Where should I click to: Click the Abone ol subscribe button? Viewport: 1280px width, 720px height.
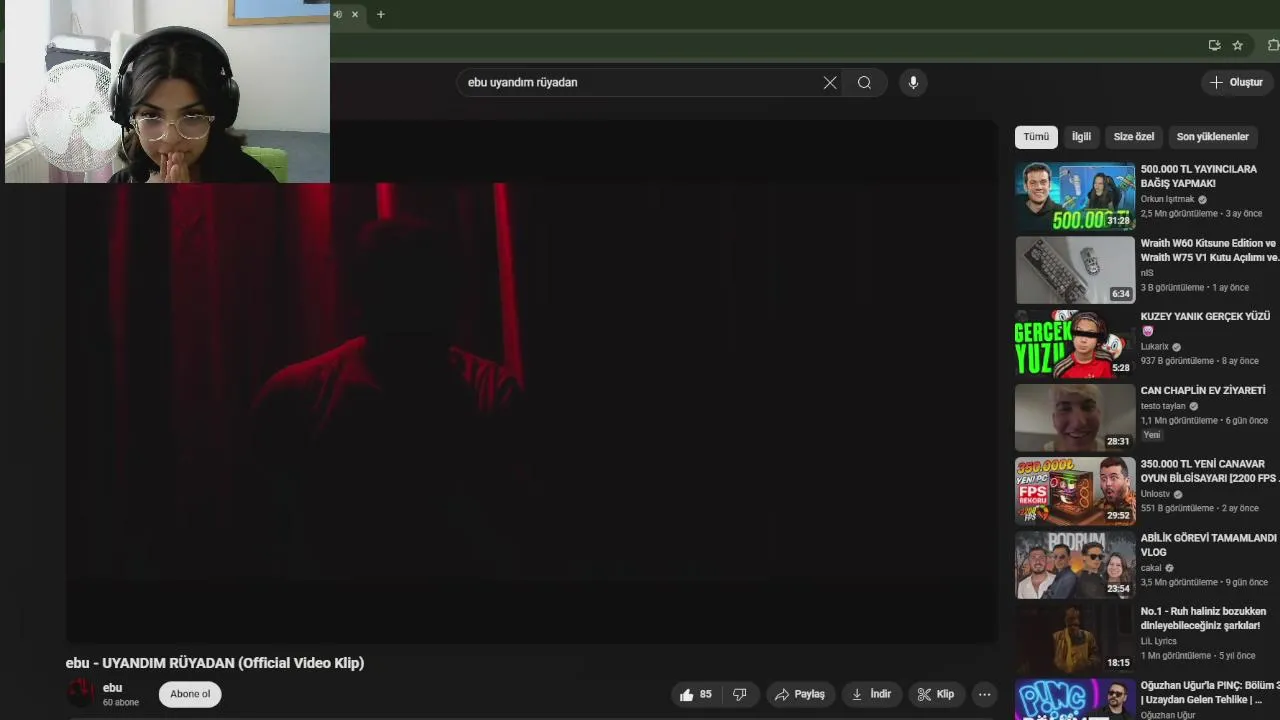pyautogui.click(x=190, y=694)
